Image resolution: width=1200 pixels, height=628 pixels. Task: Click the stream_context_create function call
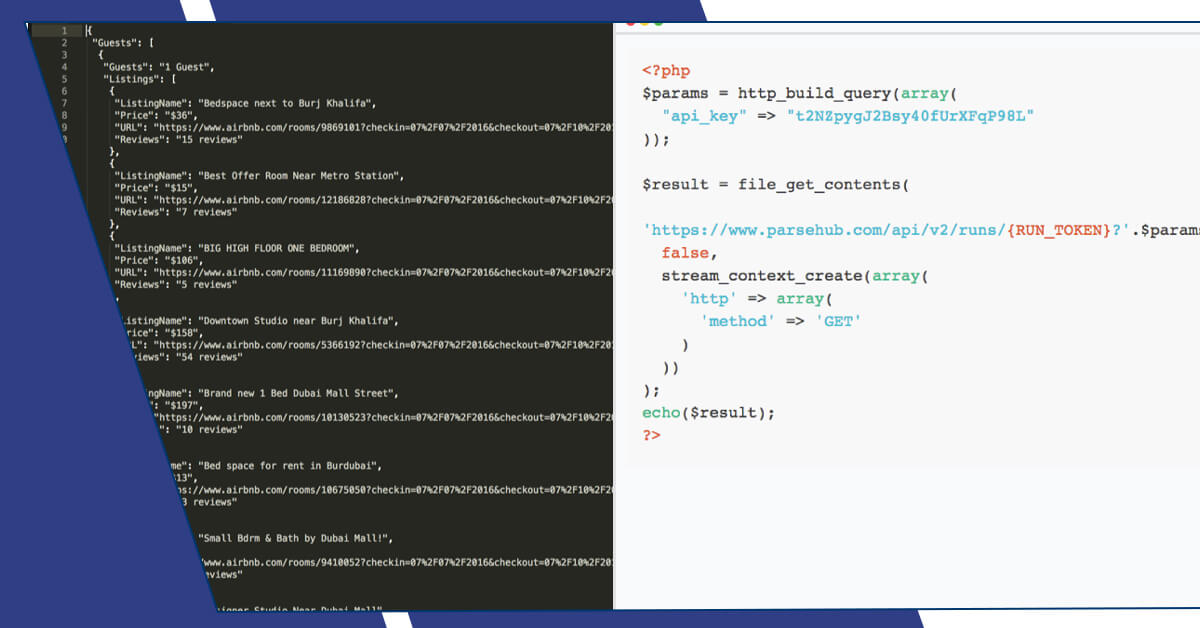763,276
